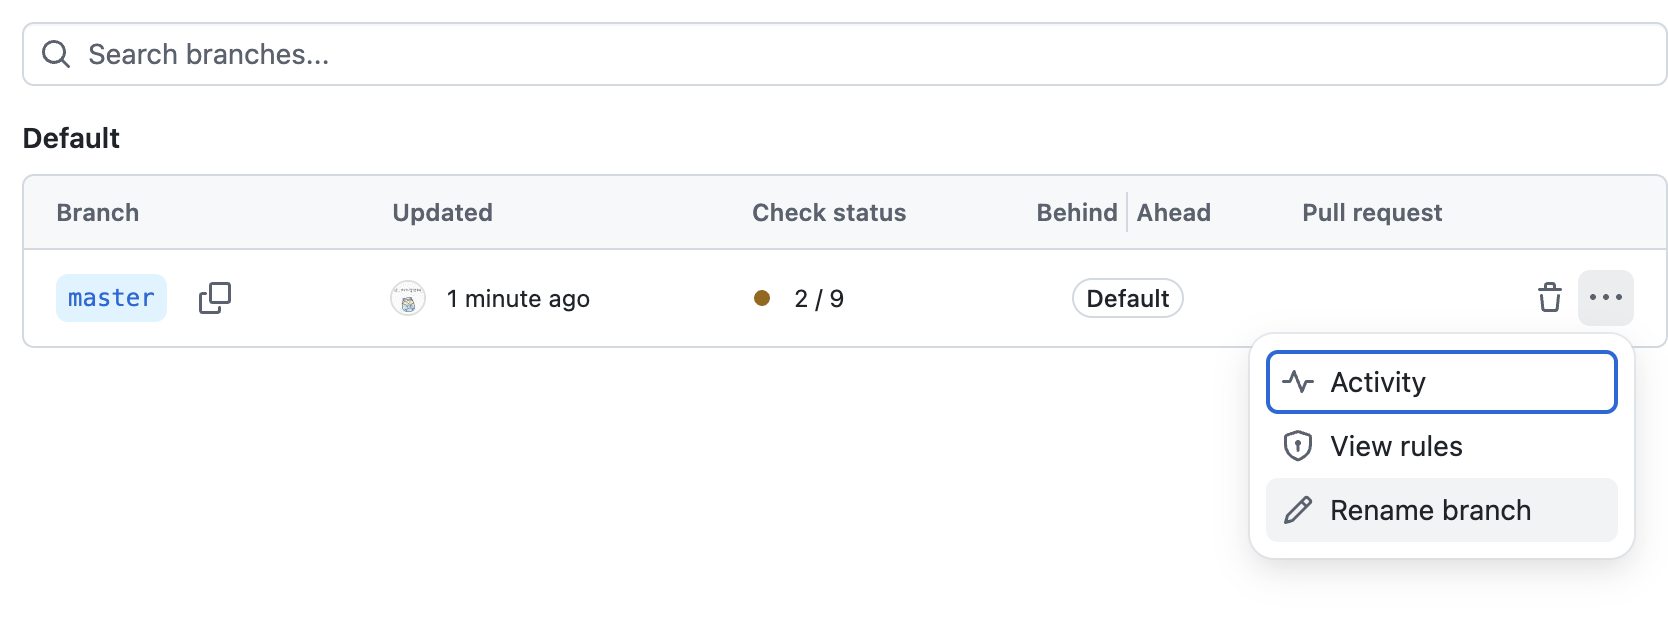Viewport: 1668px width, 618px height.
Task: Copy the master branch name to clipboard
Action: (215, 298)
